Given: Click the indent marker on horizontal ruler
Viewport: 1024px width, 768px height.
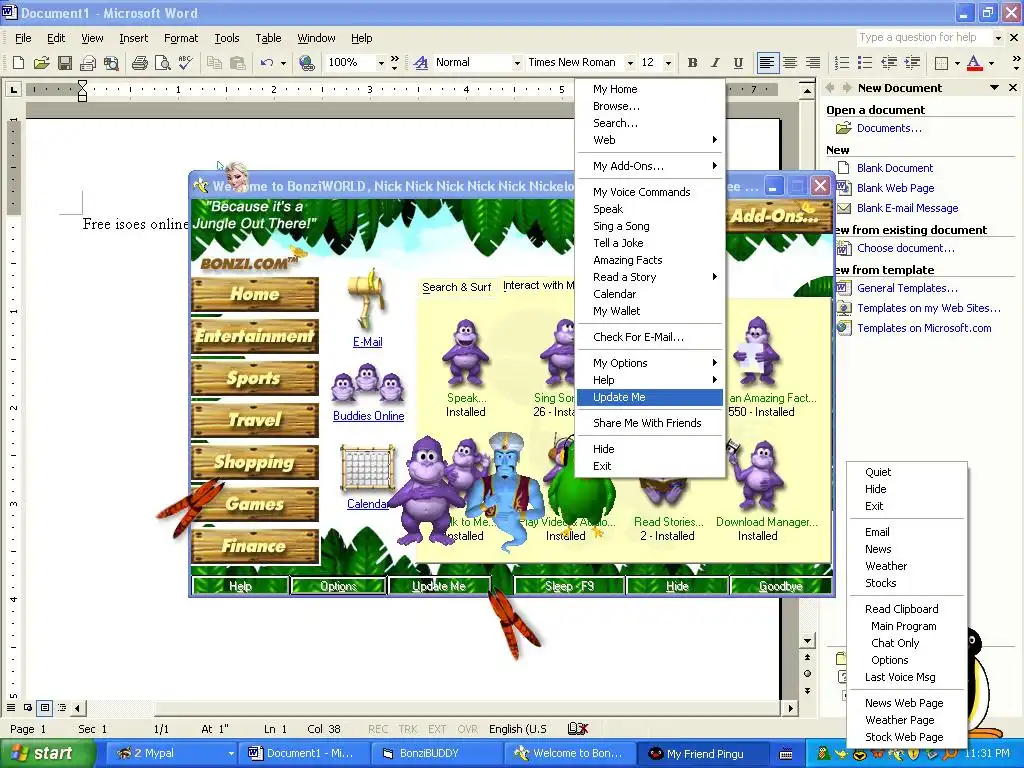Looking at the screenshot, I should click(x=82, y=90).
